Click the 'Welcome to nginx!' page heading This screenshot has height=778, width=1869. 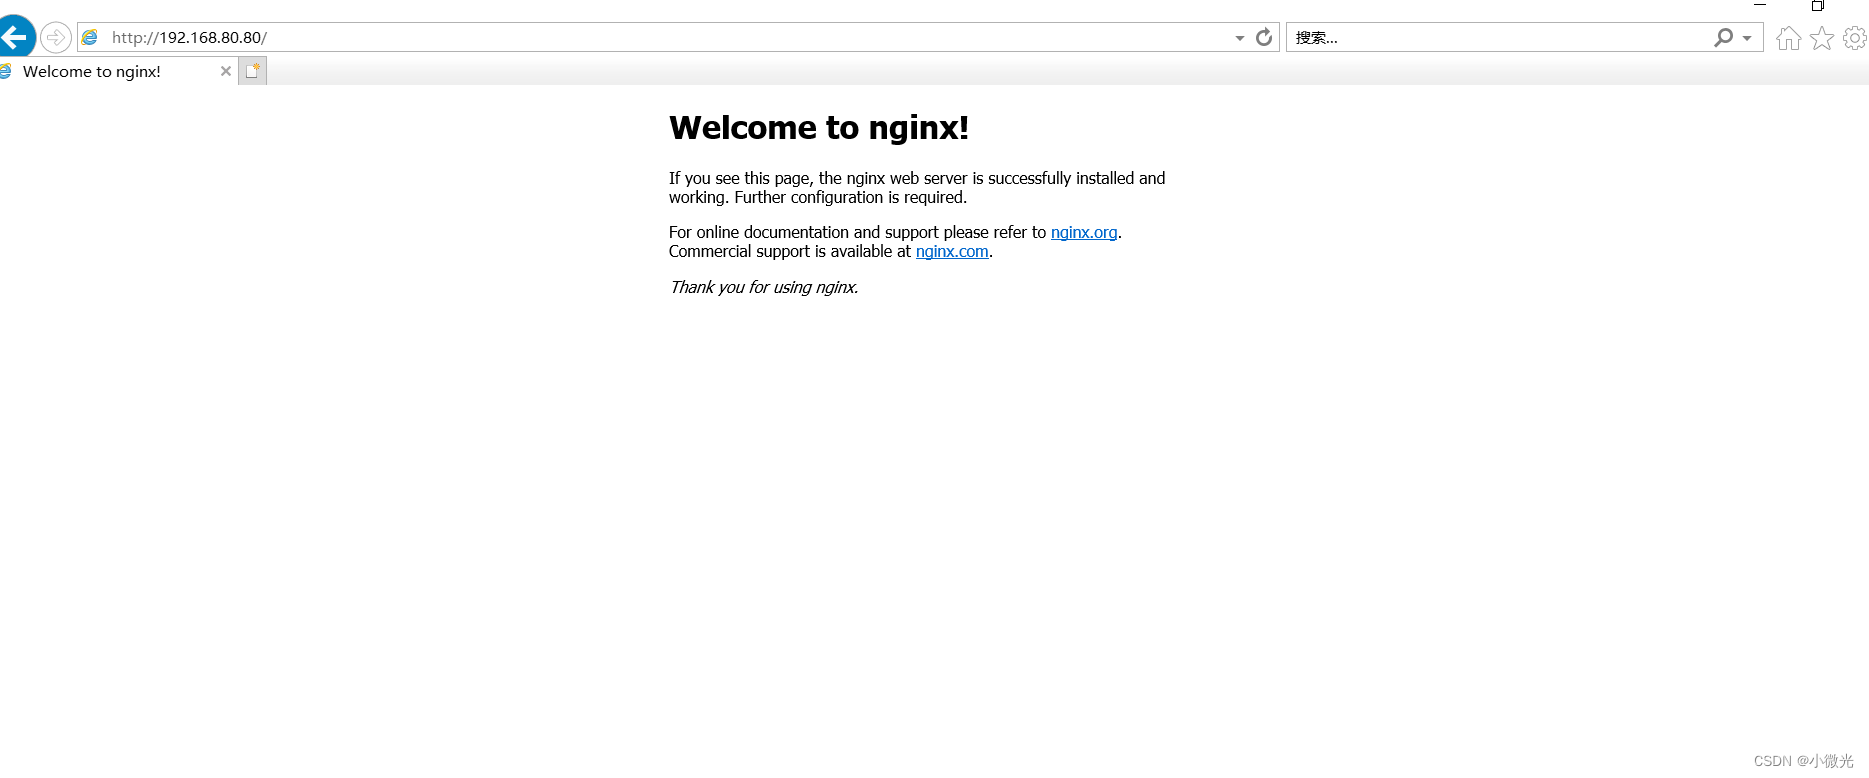coord(819,128)
